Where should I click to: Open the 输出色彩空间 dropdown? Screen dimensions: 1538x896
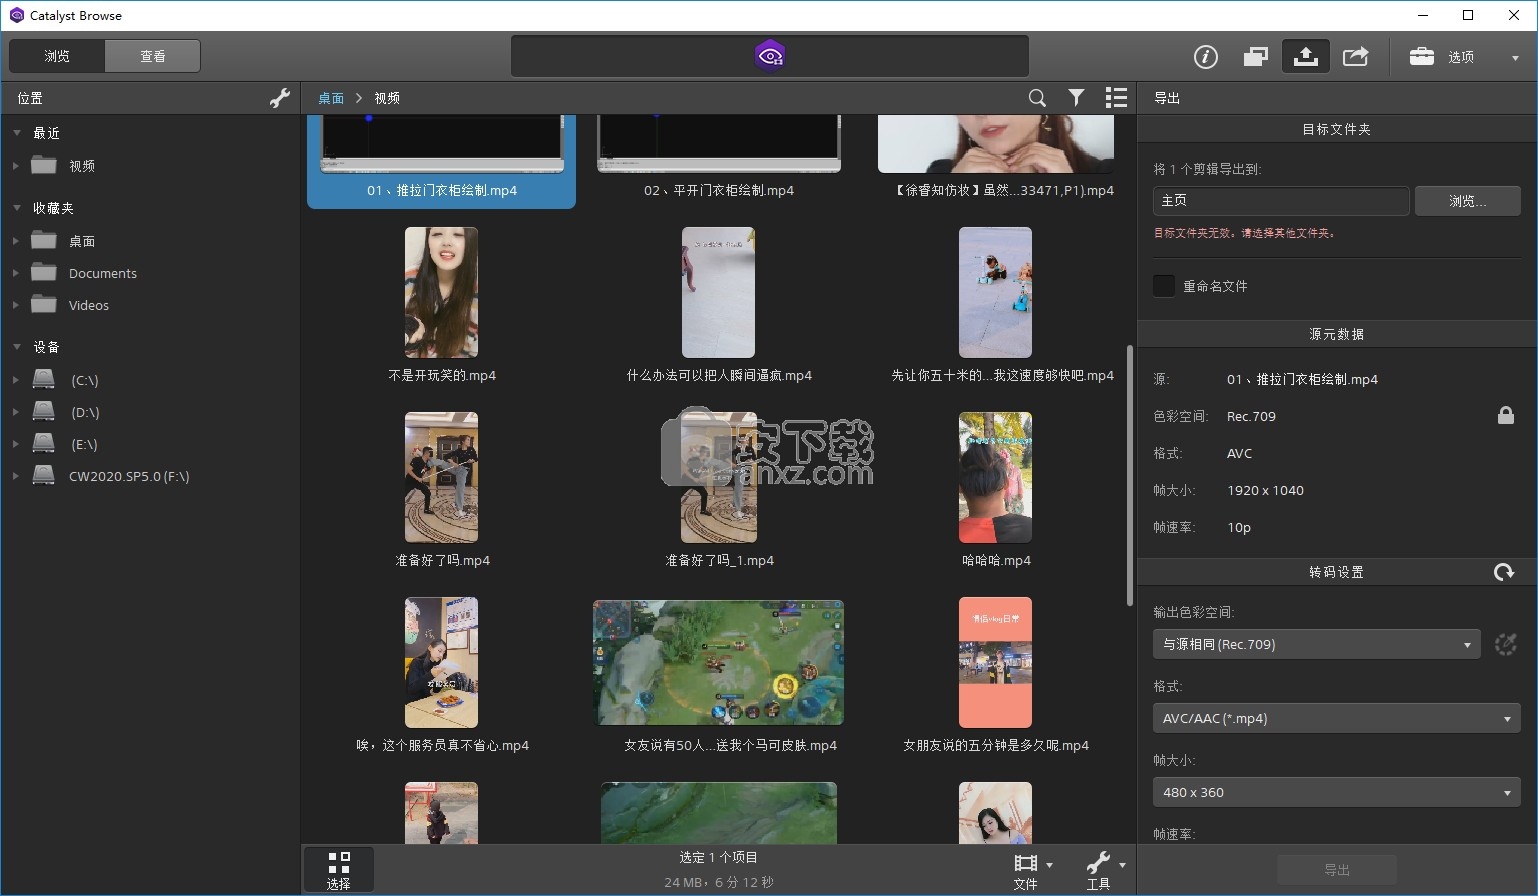pos(1316,644)
